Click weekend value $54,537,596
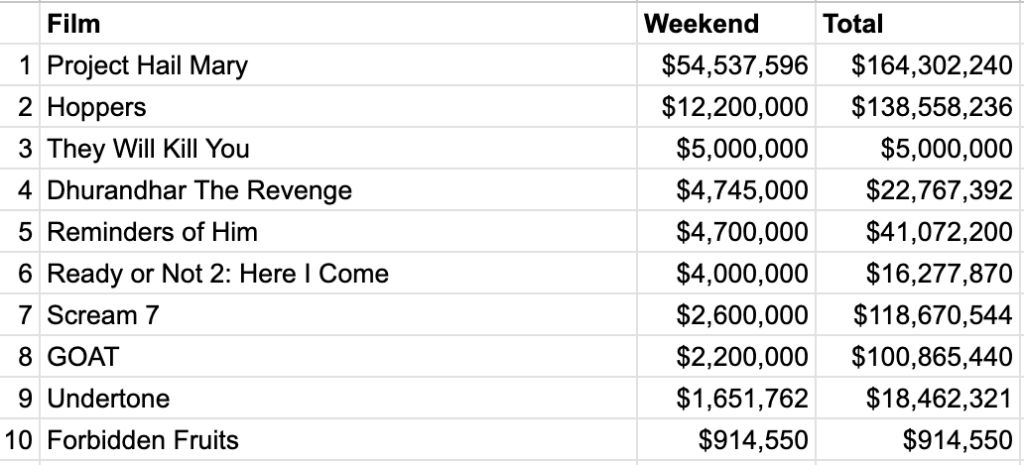 tap(726, 65)
